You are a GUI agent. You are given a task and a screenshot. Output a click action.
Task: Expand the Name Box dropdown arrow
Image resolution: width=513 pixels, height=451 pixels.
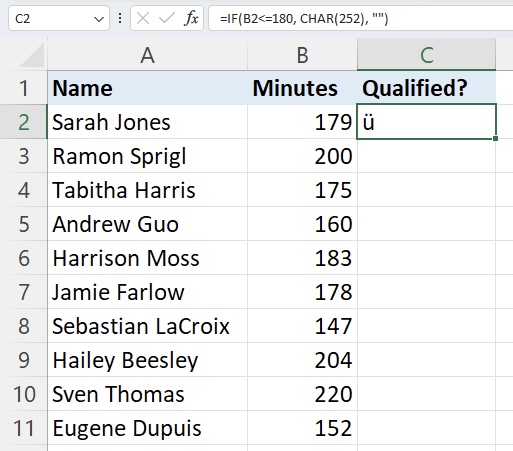pyautogui.click(x=99, y=19)
